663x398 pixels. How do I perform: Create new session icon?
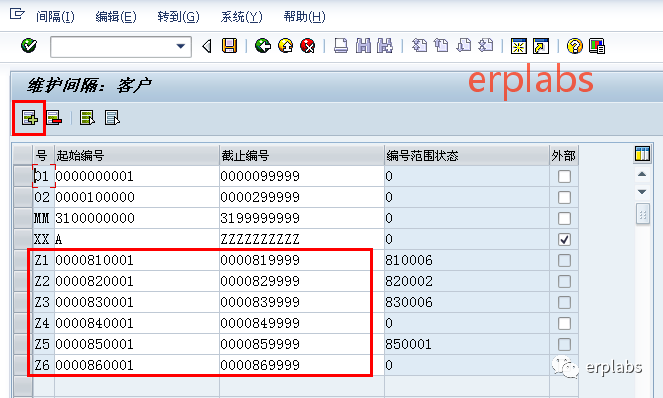click(x=519, y=46)
